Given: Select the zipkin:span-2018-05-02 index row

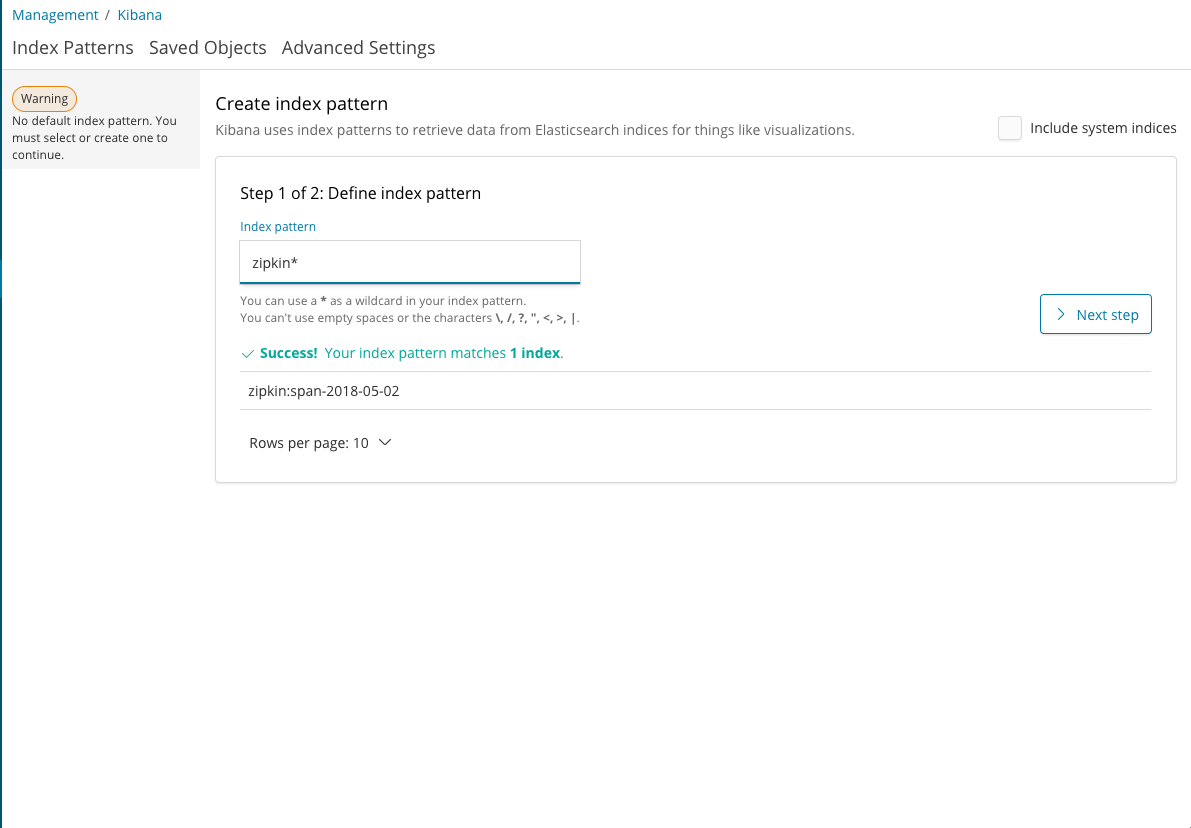Looking at the screenshot, I should 695,390.
